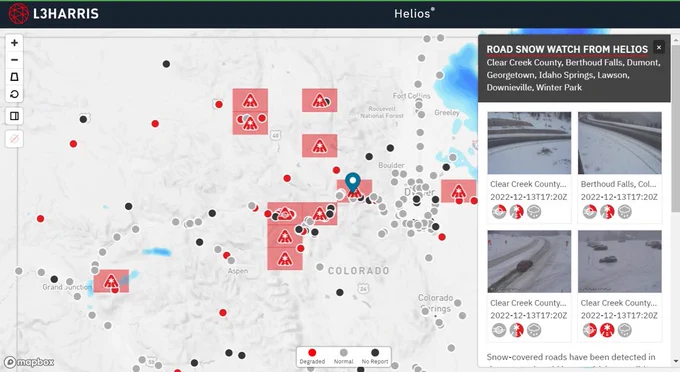Screen dimensions: 680x372
Task: Open the Berthoud Falls camera thumbnail
Action: pyautogui.click(x=620, y=143)
